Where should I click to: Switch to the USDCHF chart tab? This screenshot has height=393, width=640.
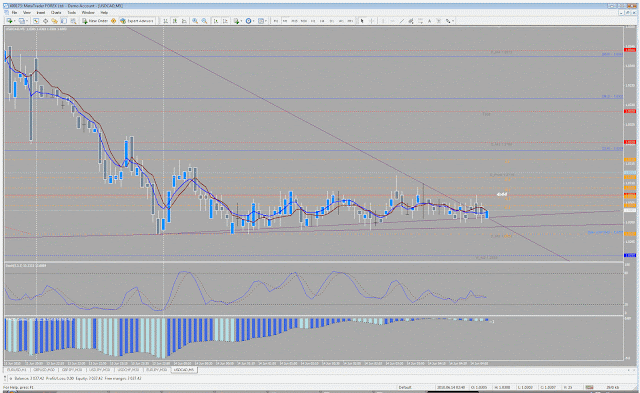coord(129,370)
